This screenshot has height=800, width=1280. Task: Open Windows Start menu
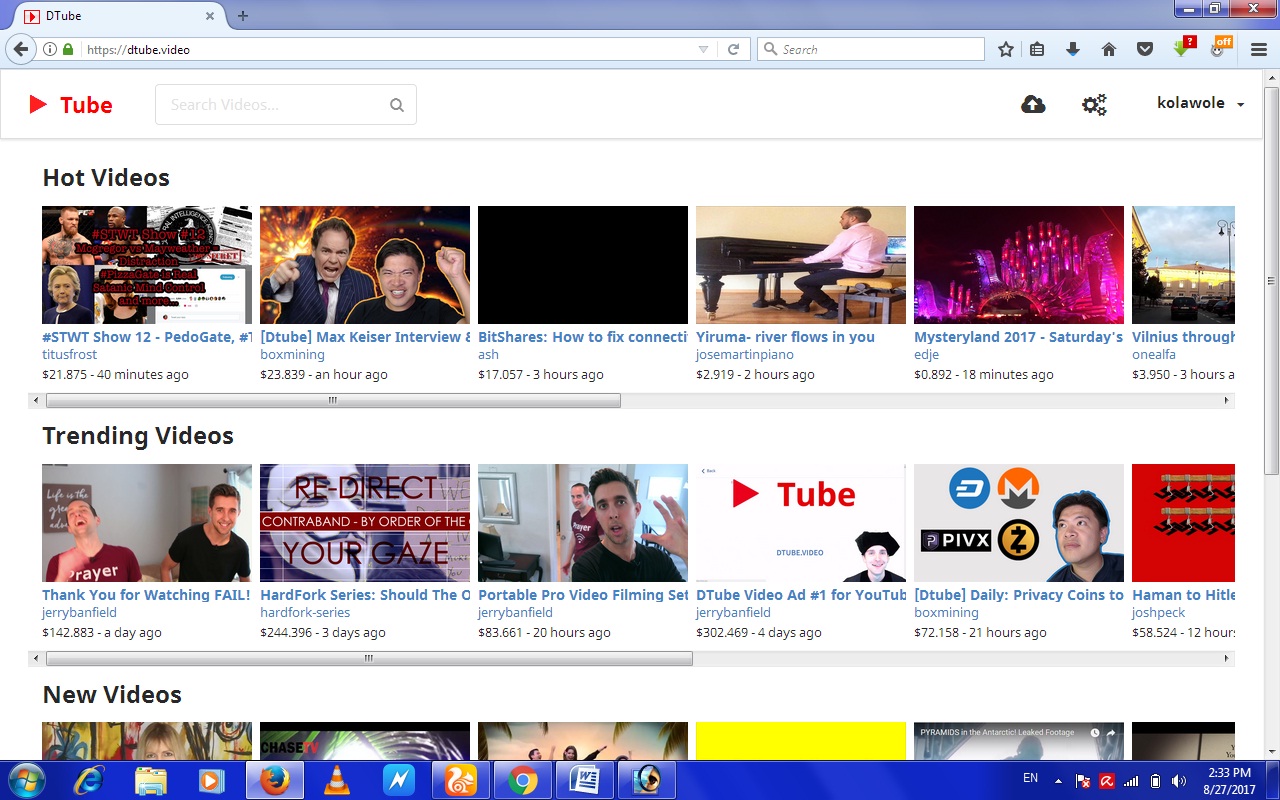[x=26, y=780]
